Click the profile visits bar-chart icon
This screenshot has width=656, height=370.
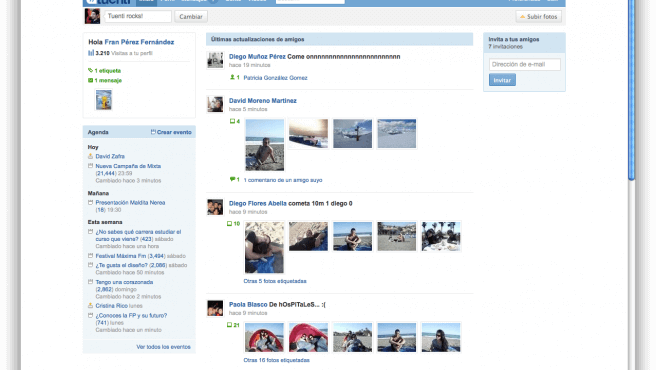tap(91, 53)
